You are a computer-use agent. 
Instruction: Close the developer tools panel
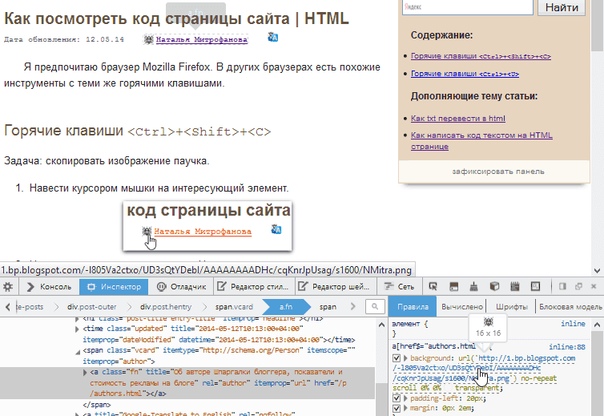point(594,286)
